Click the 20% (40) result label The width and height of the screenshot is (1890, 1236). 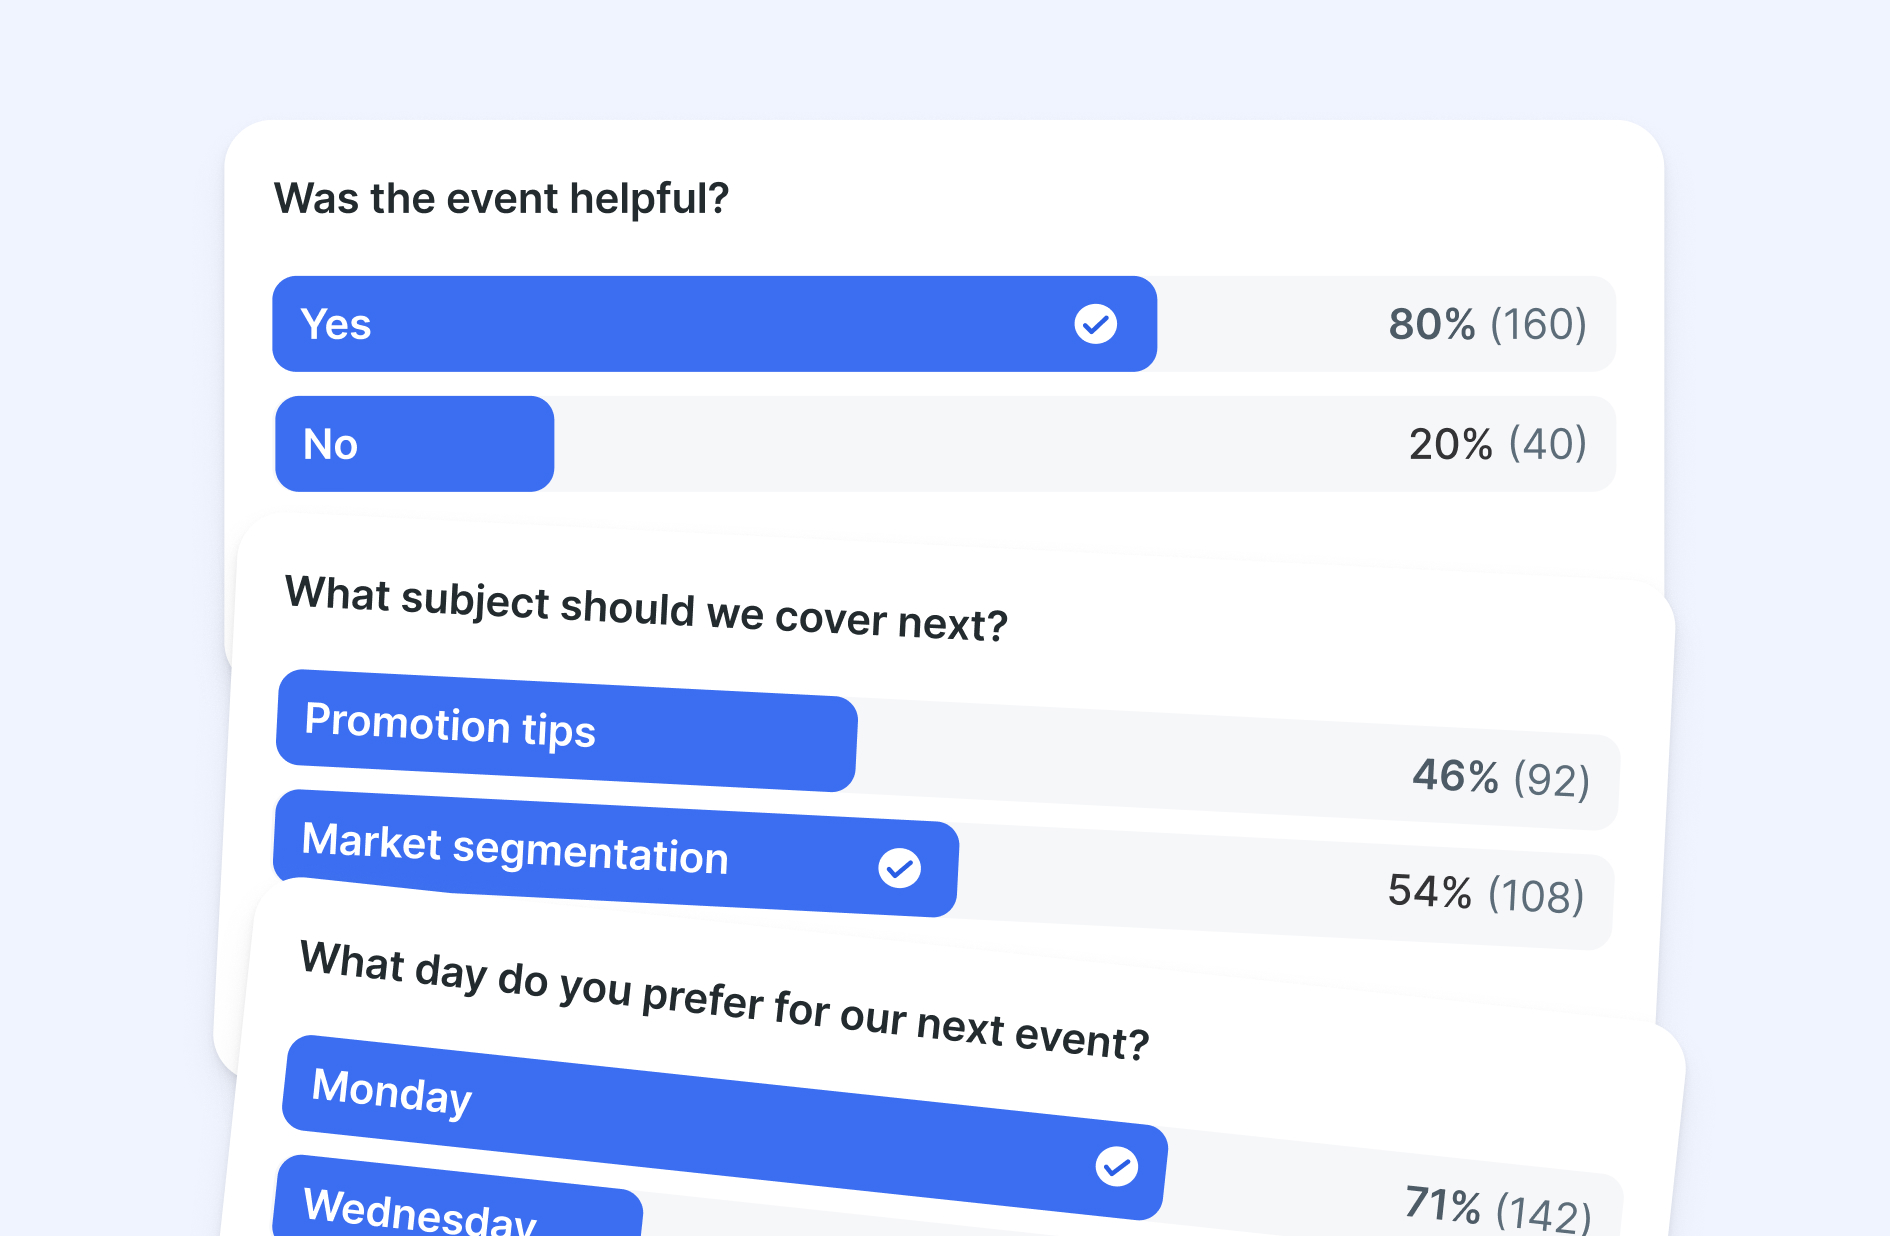coord(1497,444)
